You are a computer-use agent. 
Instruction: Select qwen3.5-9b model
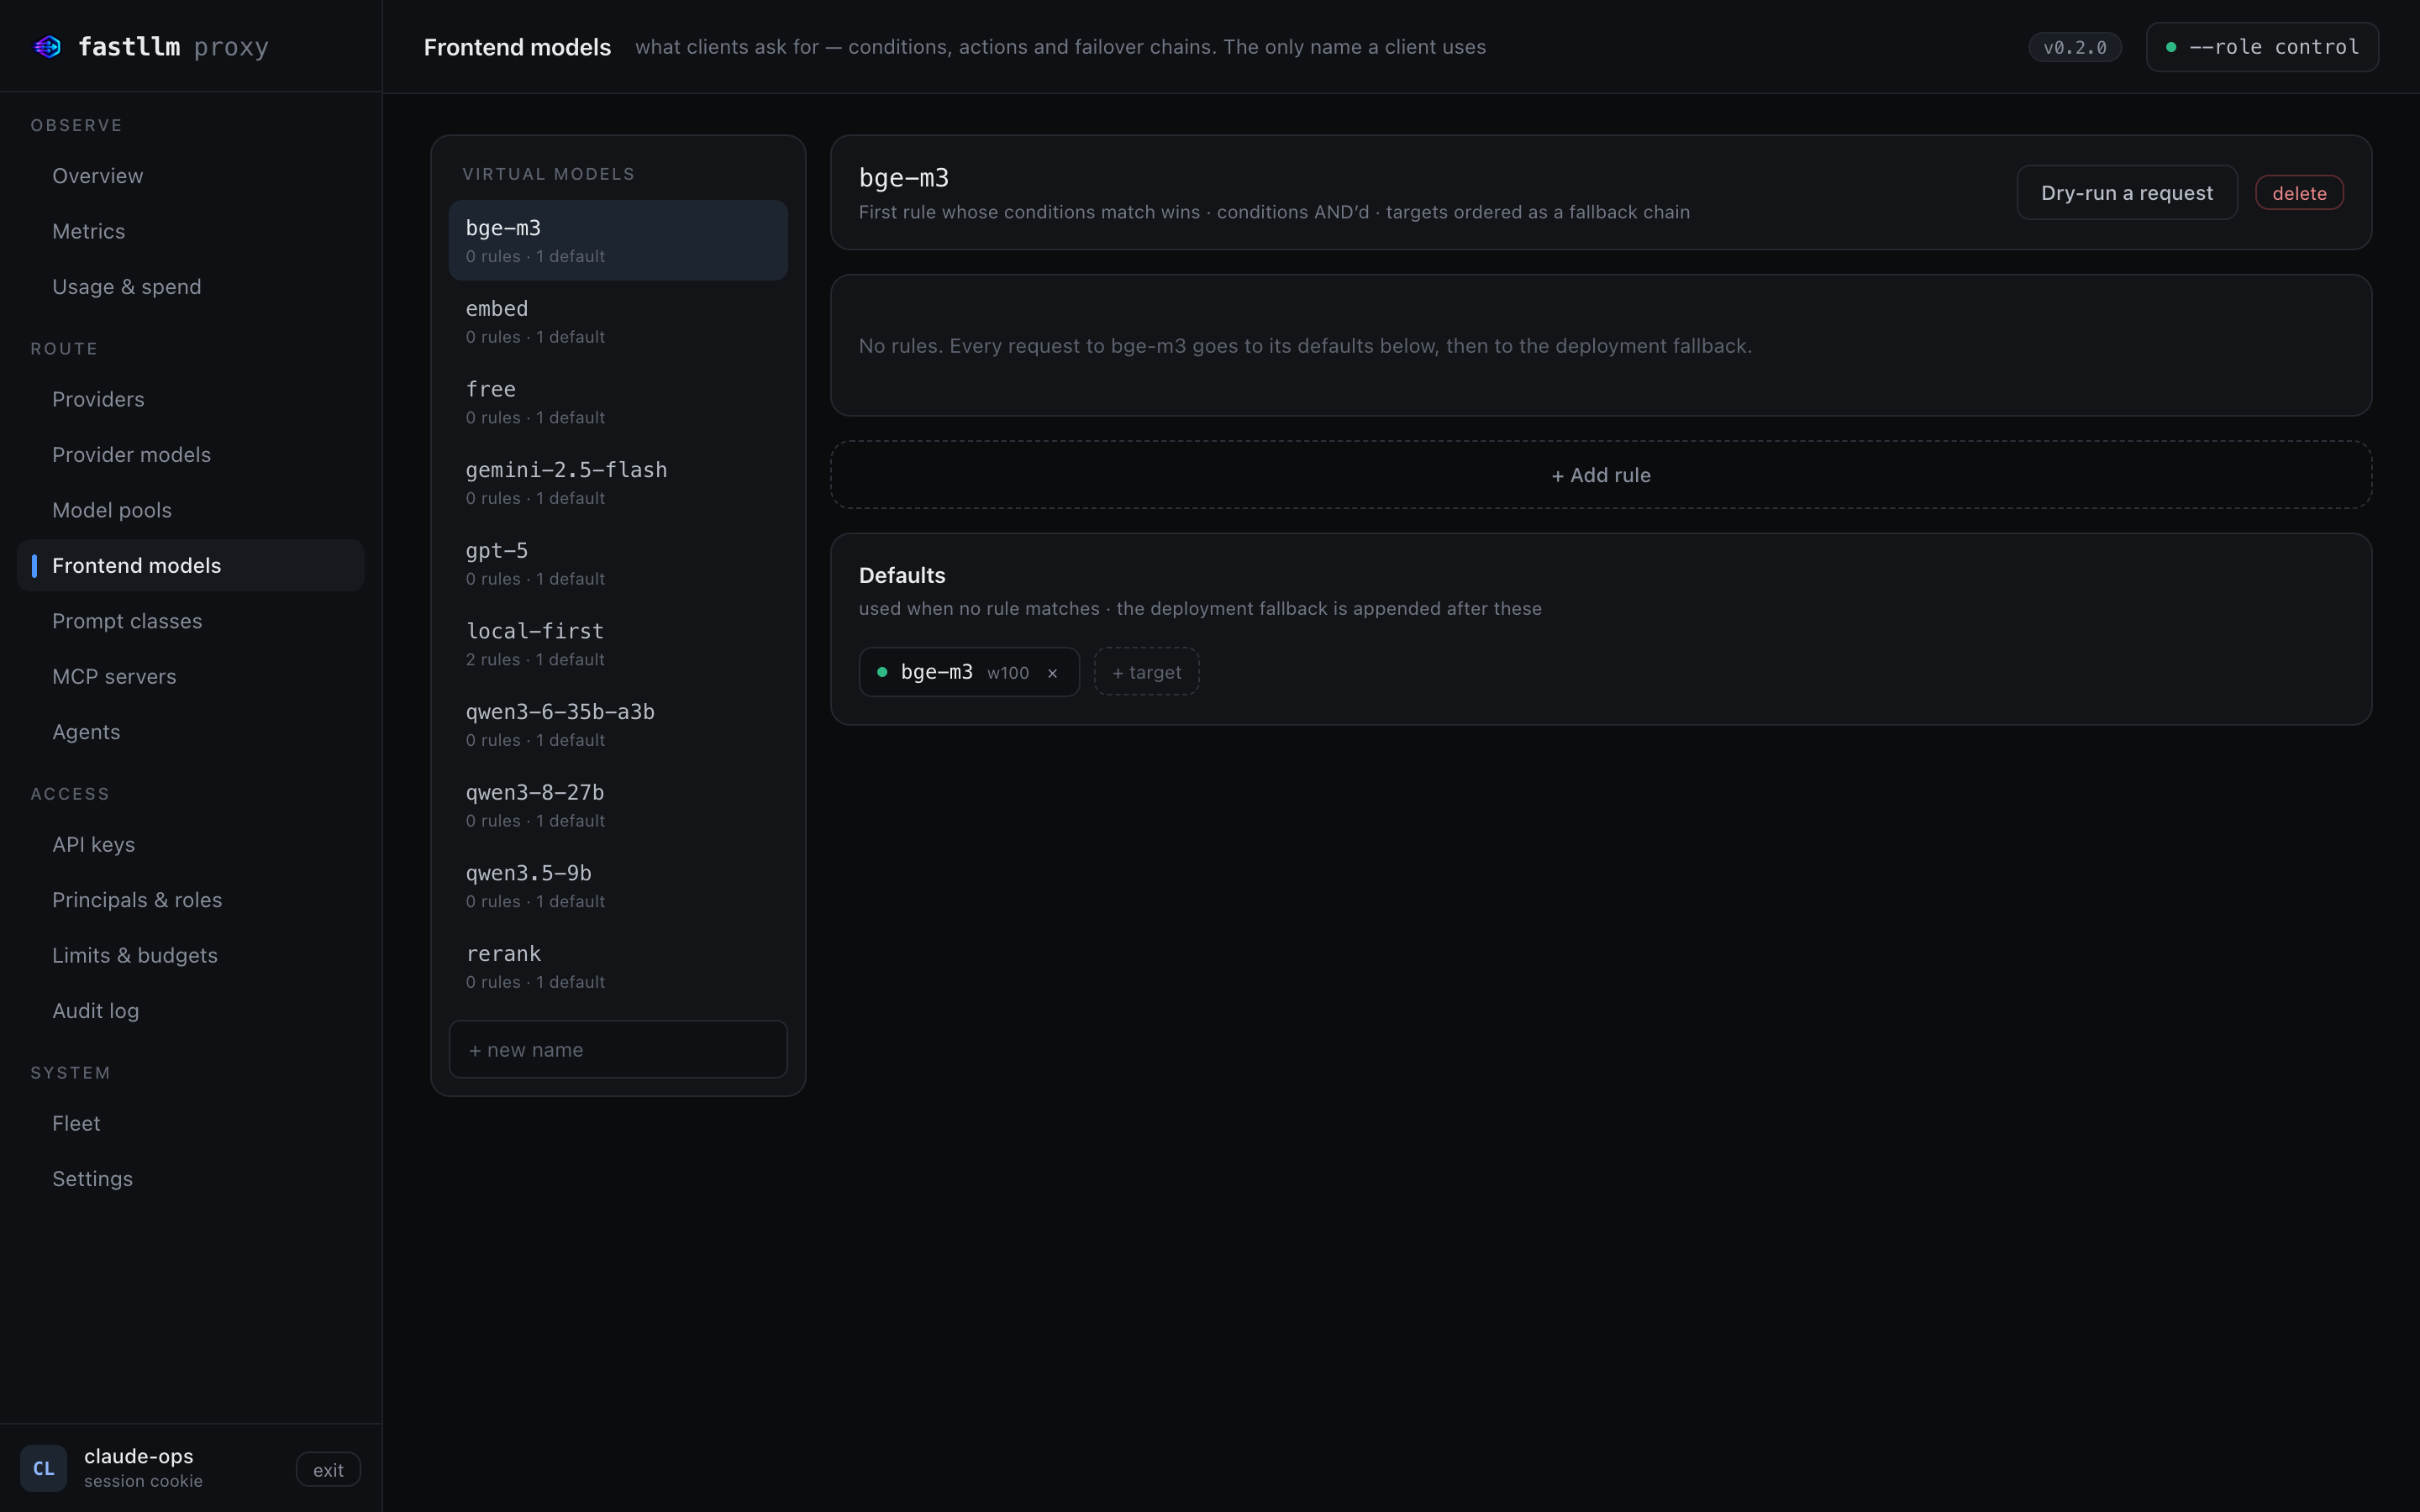(618, 886)
